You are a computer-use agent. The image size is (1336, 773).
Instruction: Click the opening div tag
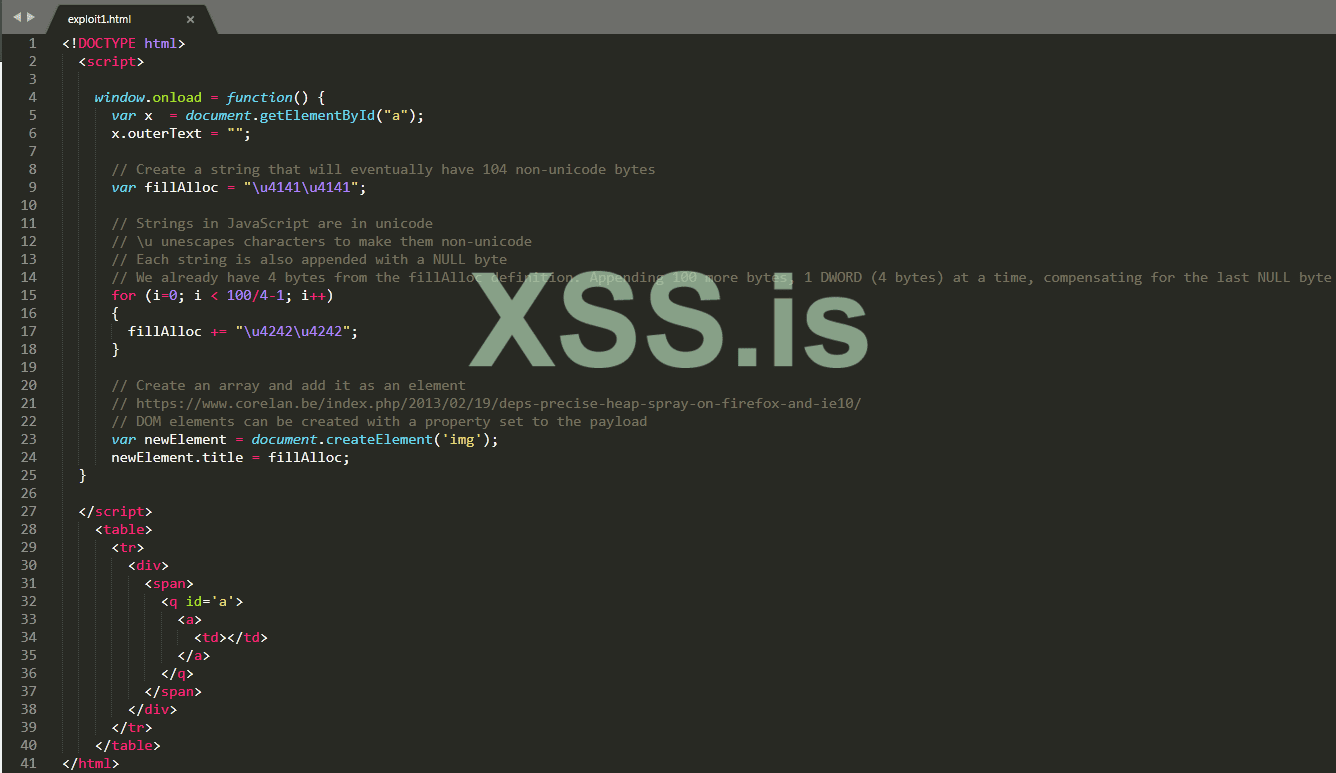148,565
